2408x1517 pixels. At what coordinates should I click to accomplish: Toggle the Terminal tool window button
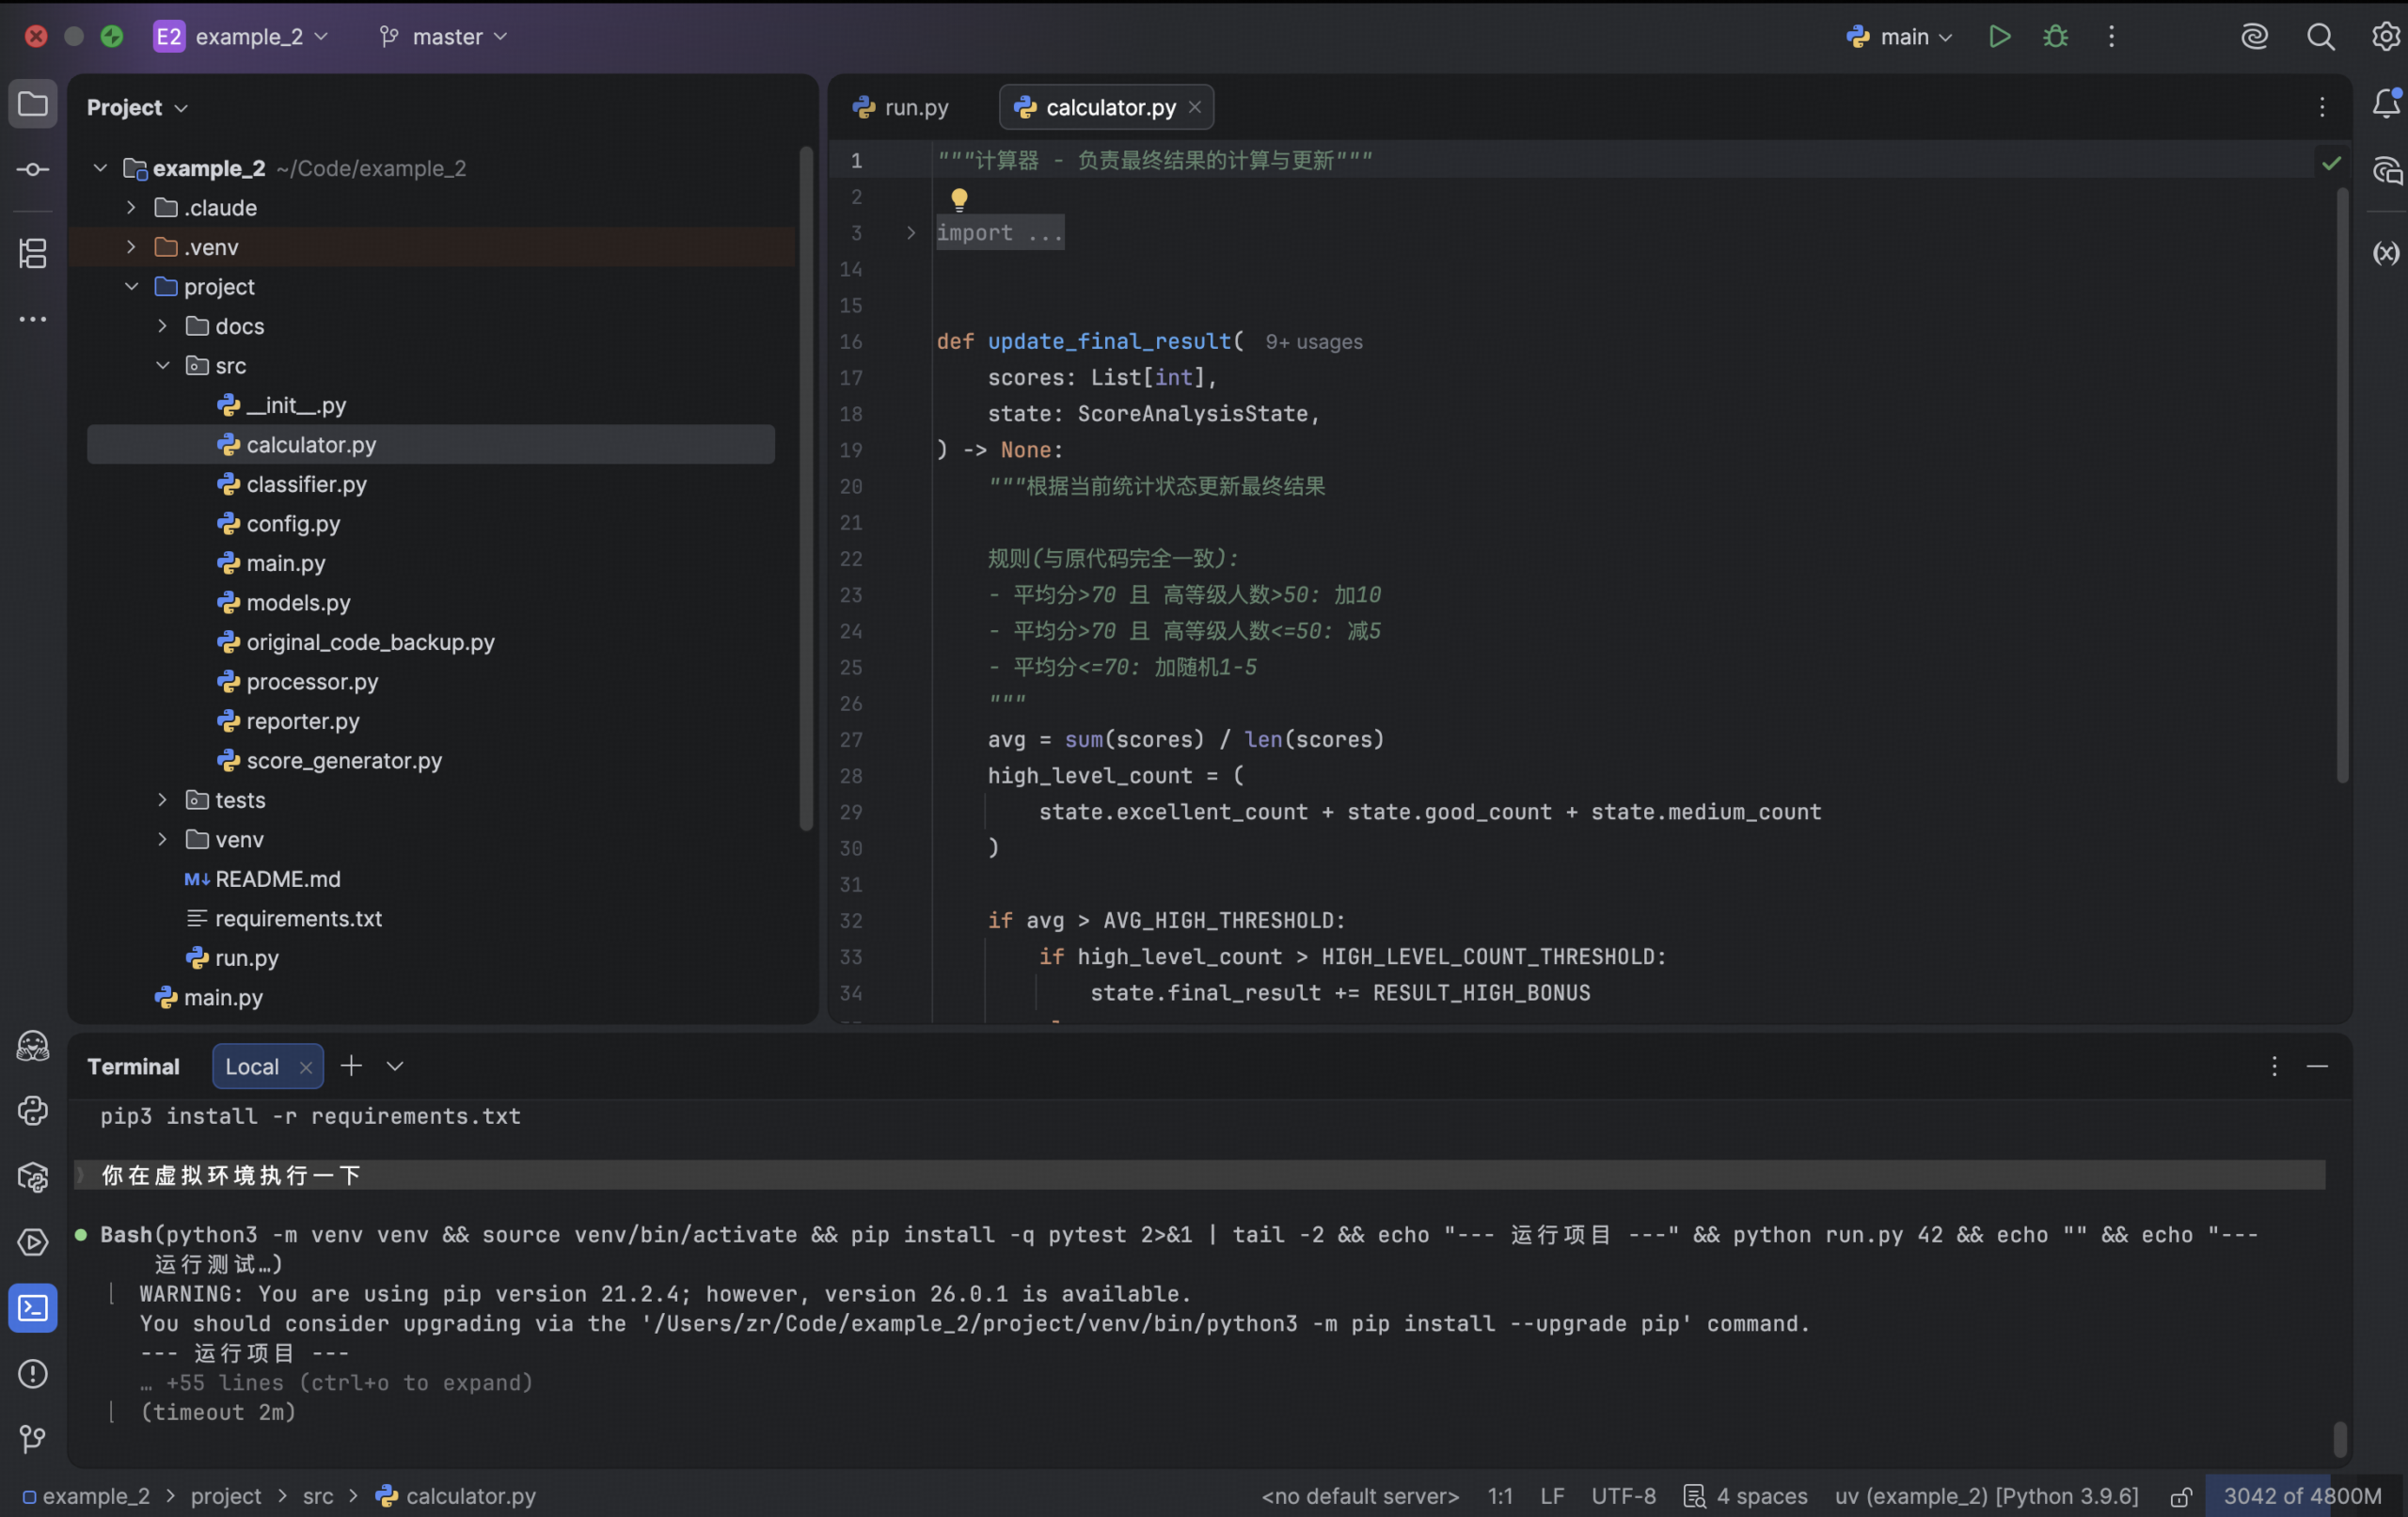pos(33,1308)
